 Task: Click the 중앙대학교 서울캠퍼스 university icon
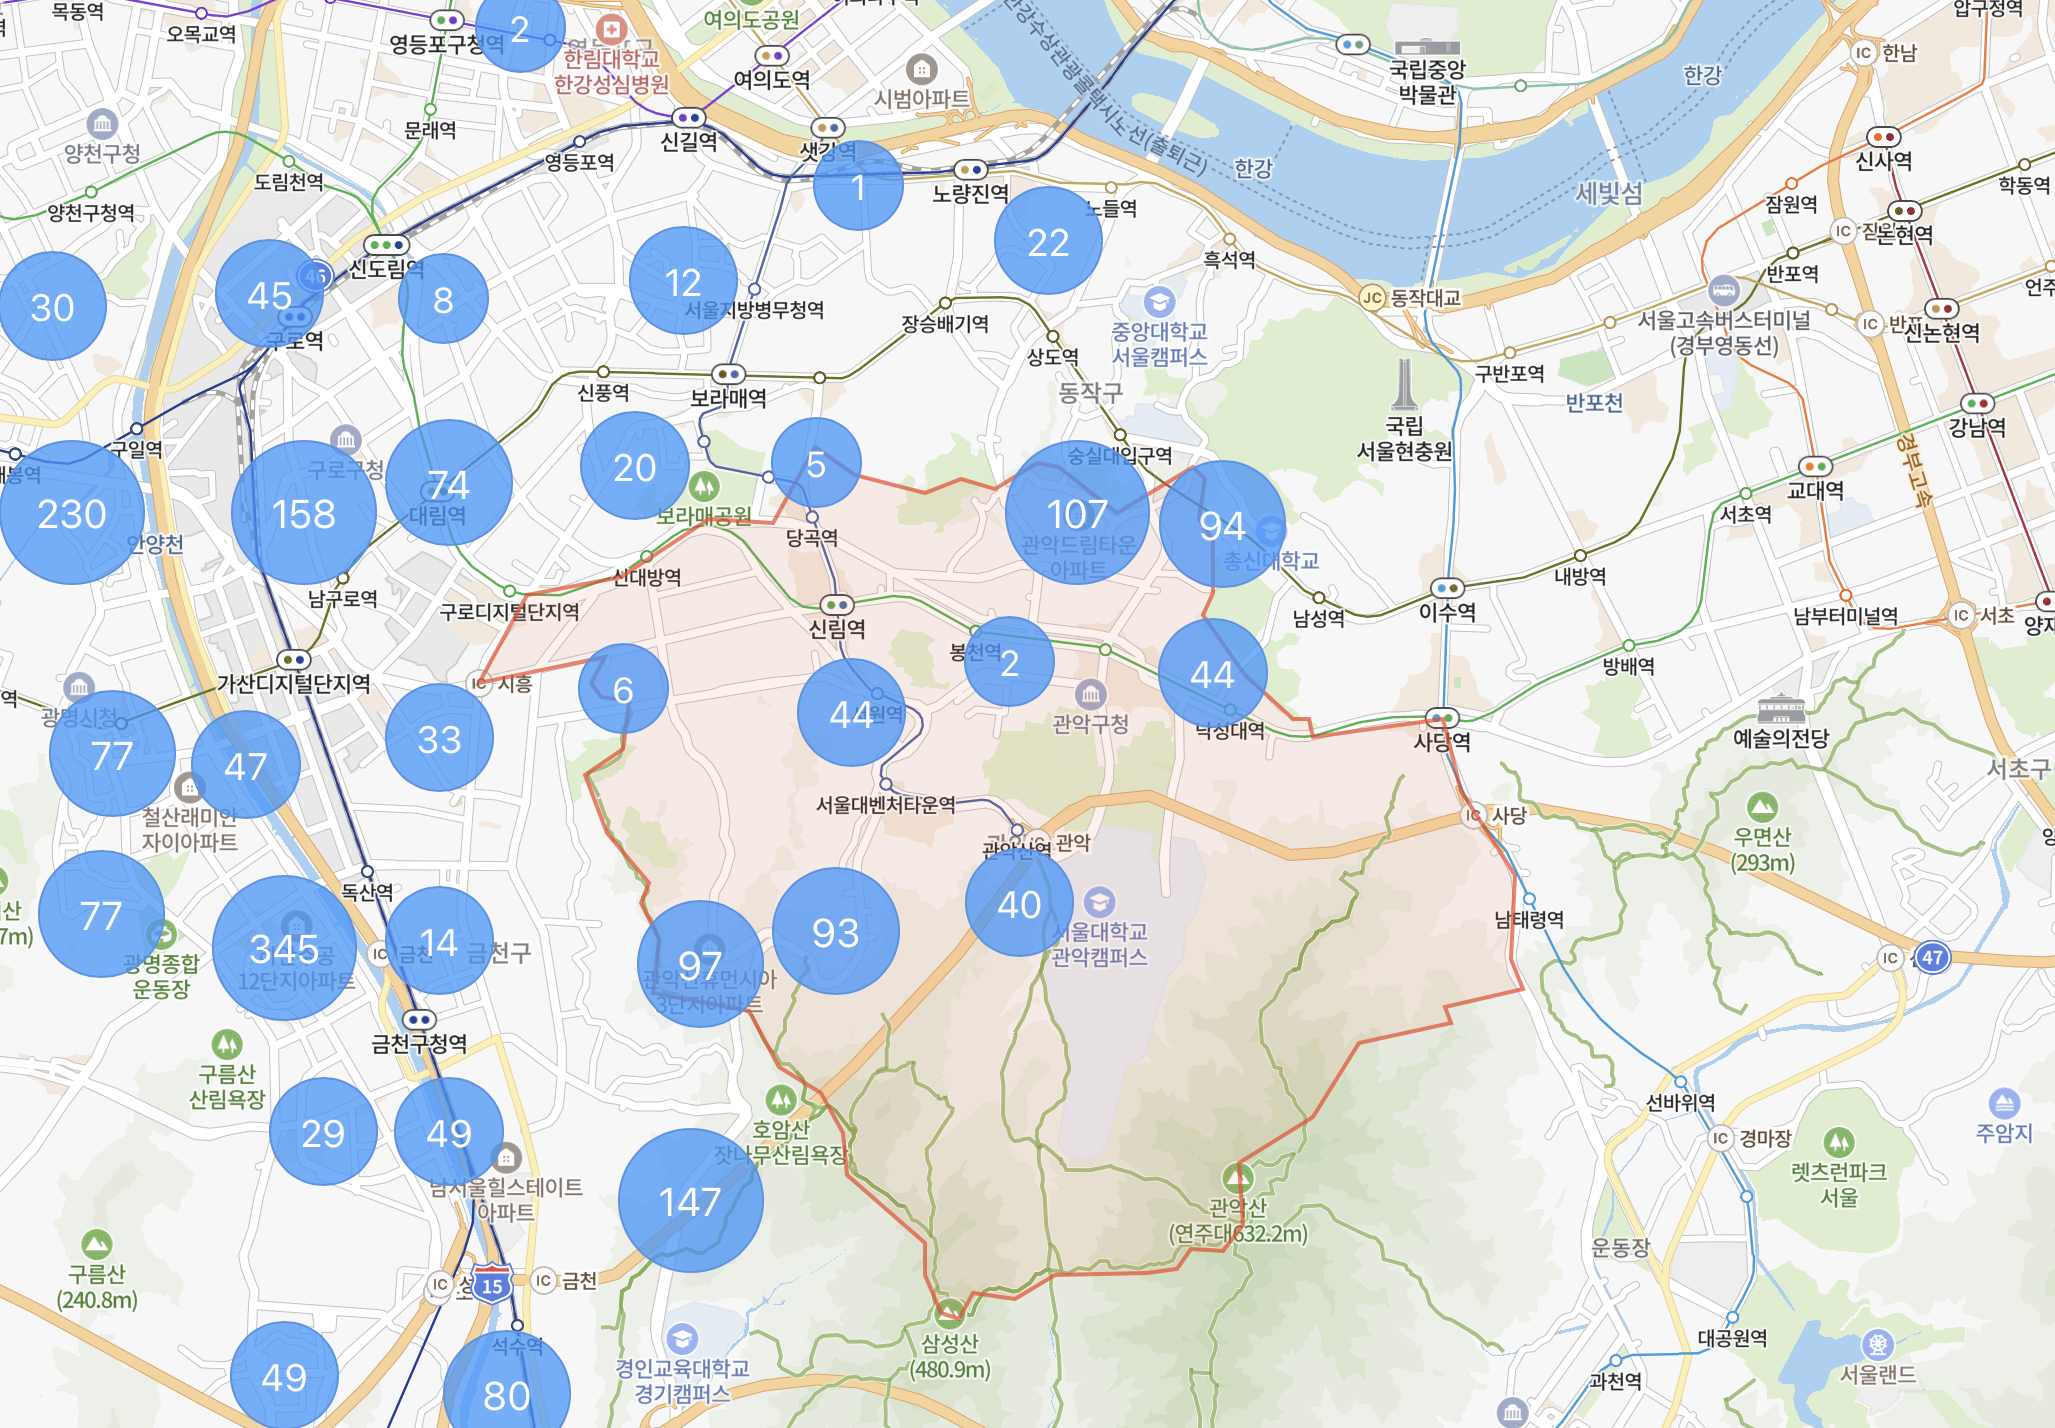pos(1158,301)
